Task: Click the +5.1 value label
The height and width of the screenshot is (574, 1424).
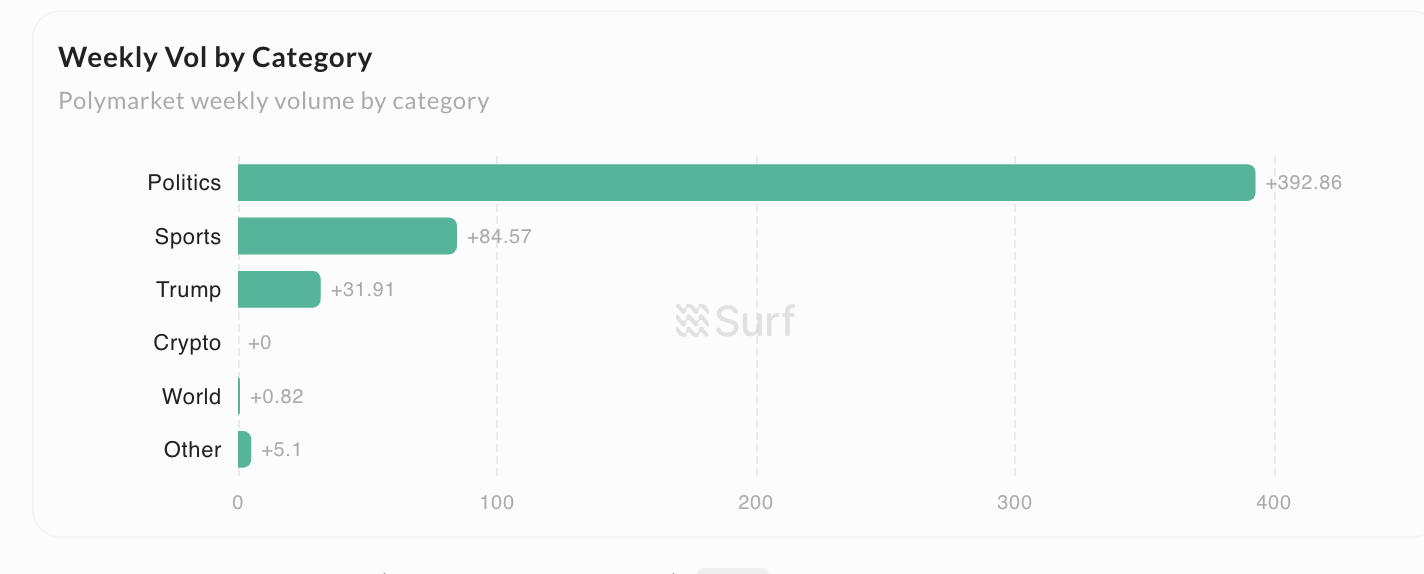Action: tap(281, 450)
